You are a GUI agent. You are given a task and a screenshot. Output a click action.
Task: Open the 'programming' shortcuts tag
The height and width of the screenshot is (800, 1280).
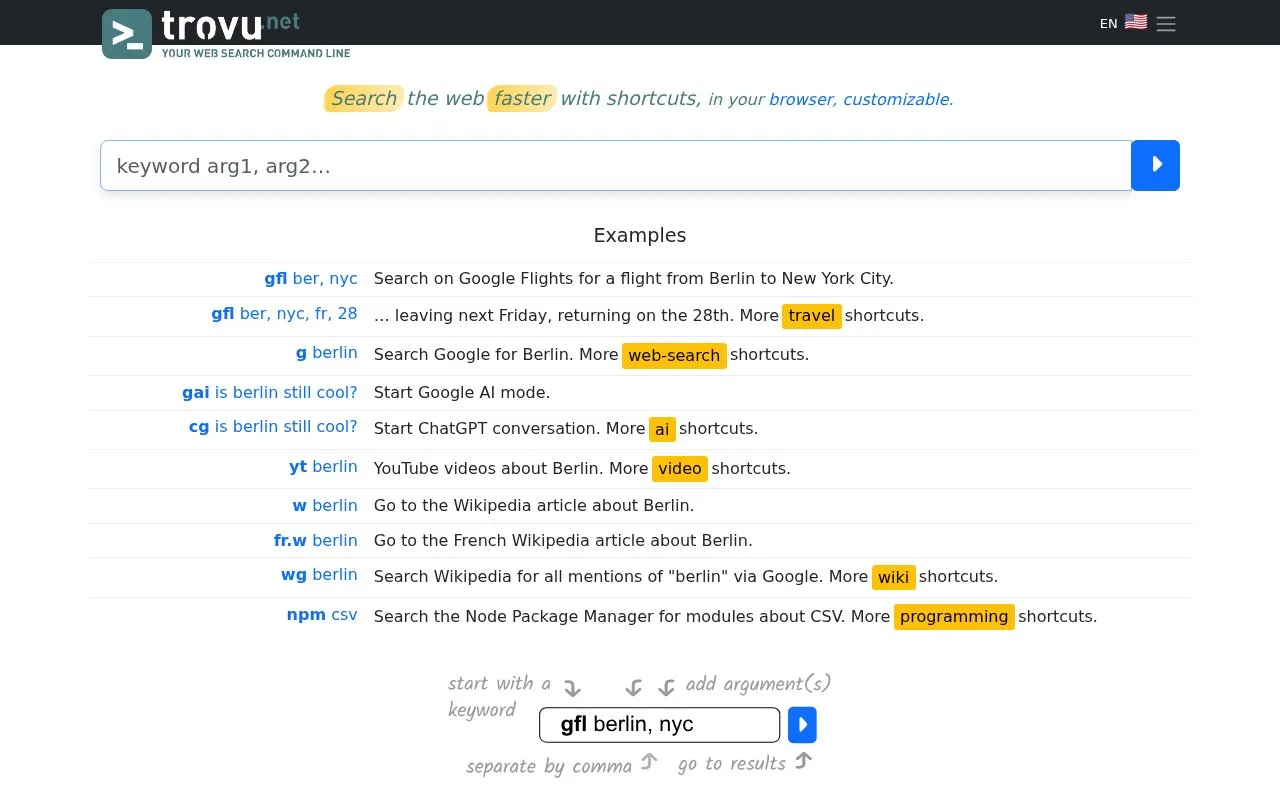[954, 617]
